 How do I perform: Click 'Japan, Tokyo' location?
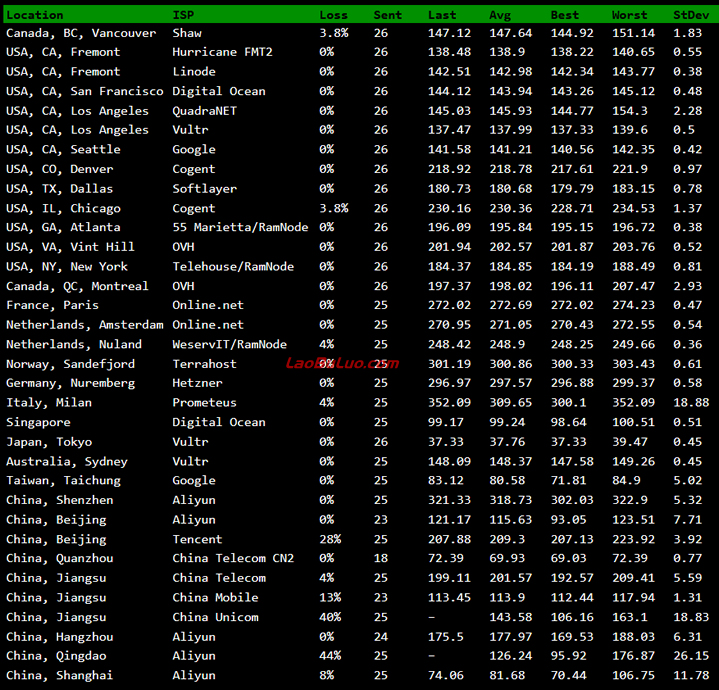(x=49, y=442)
